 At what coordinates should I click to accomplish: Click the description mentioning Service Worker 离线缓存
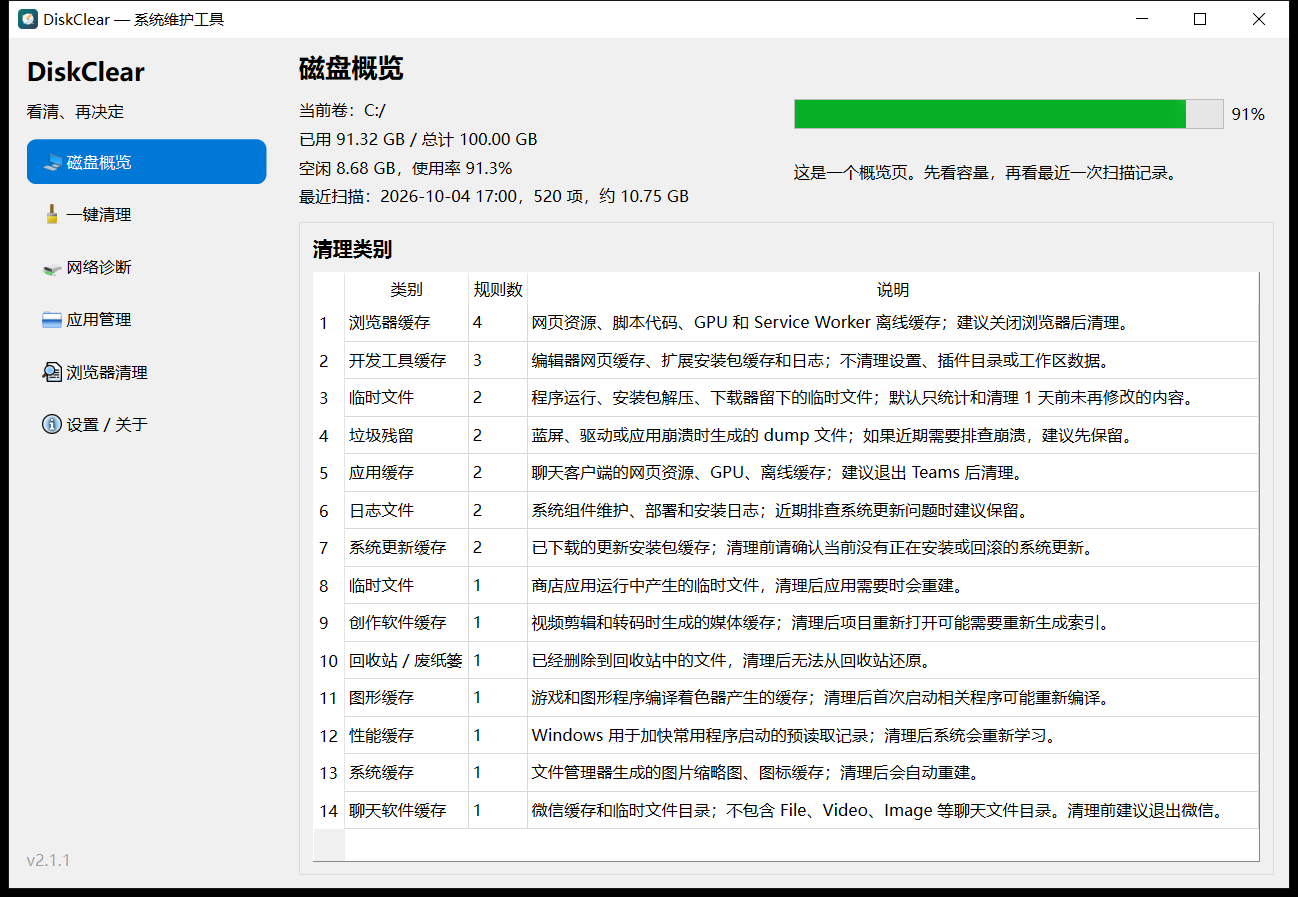[x=893, y=323]
